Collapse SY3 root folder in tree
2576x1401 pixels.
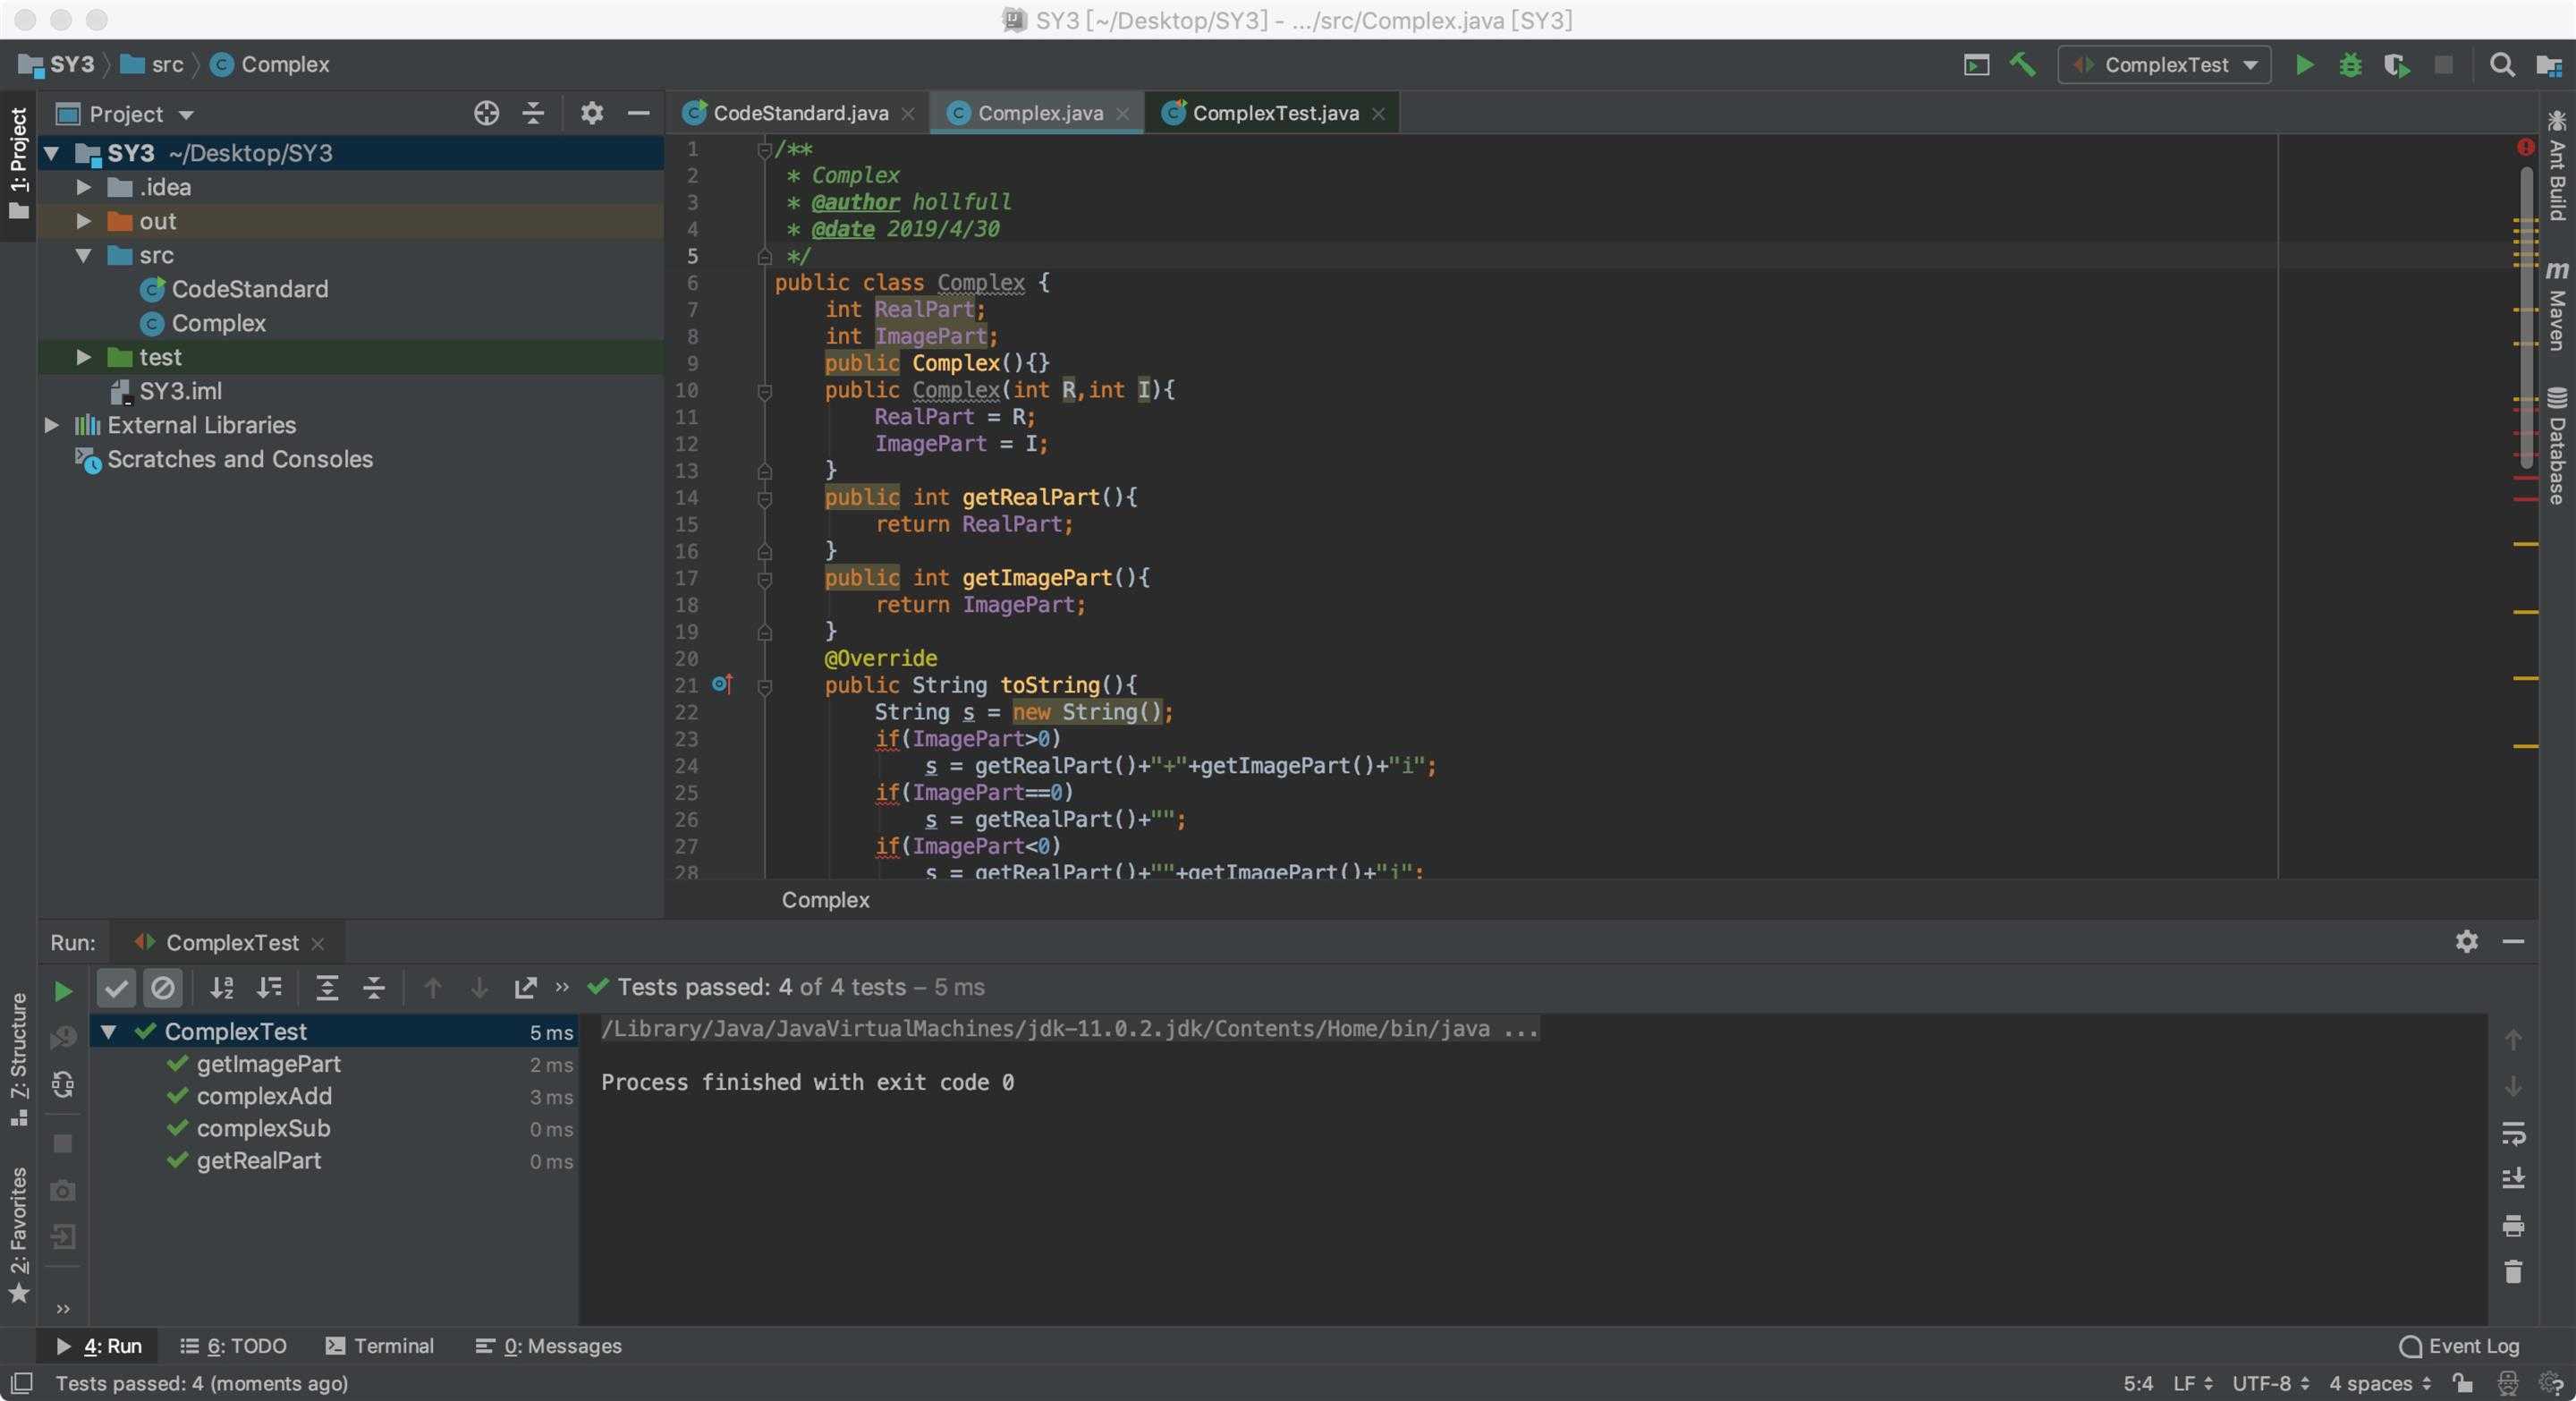coord(52,153)
